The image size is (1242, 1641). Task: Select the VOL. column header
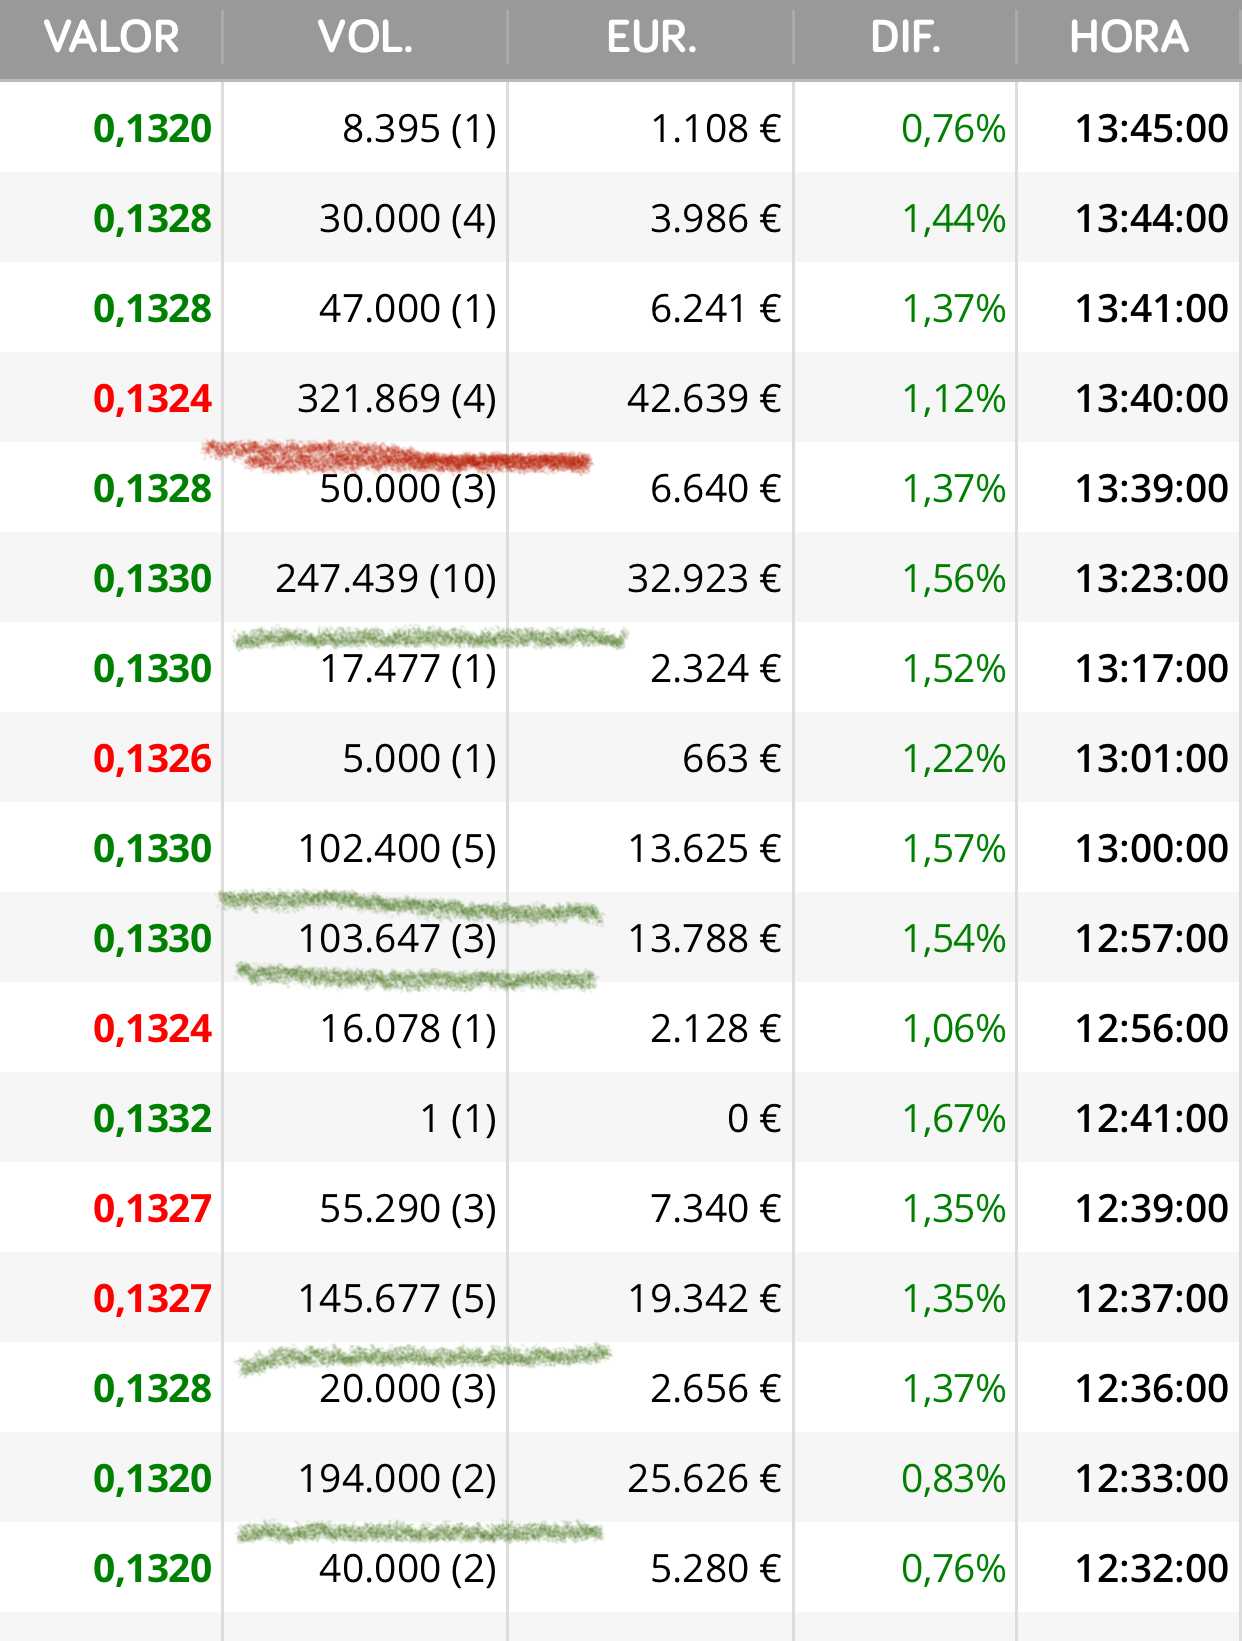click(365, 38)
